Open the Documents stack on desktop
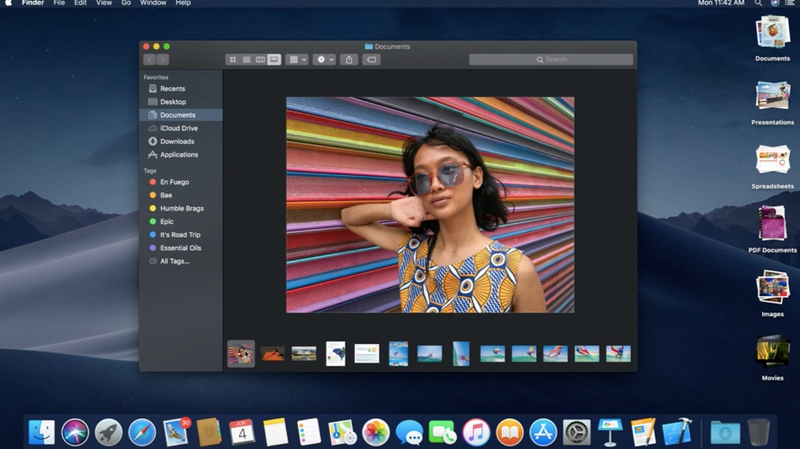The width and height of the screenshot is (800, 449). click(772, 38)
